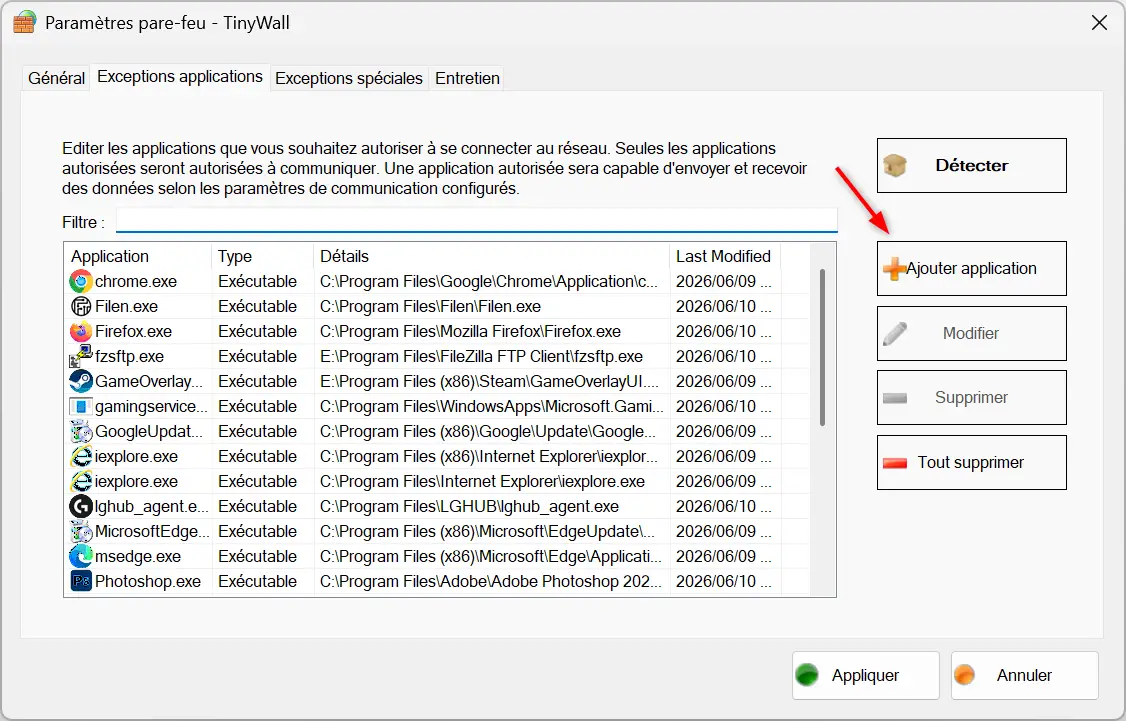Click the Firefox.exe browser icon
1126x721 pixels.
[x=80, y=332]
